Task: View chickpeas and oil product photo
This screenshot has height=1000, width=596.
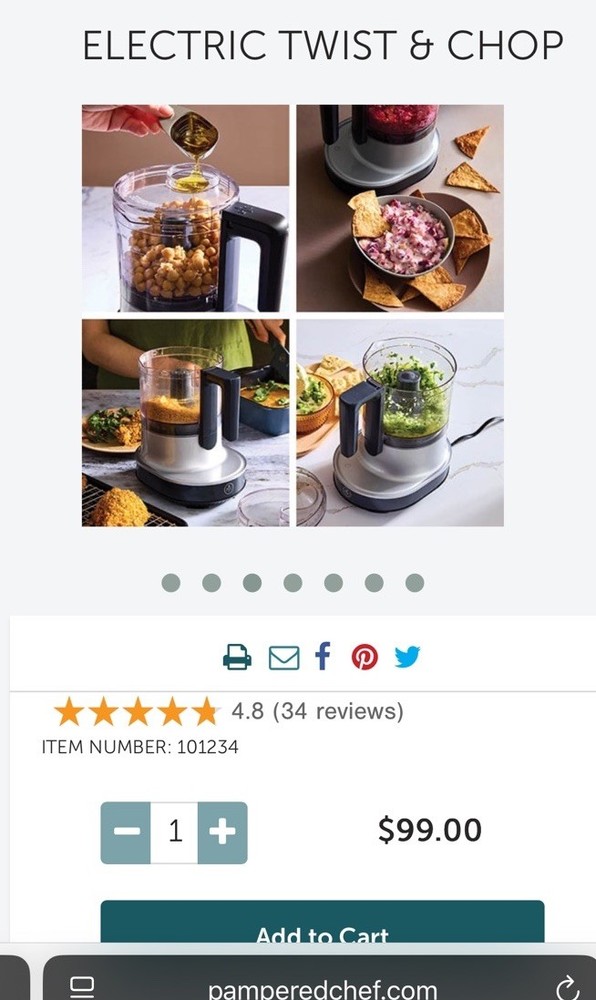Action: (x=185, y=209)
